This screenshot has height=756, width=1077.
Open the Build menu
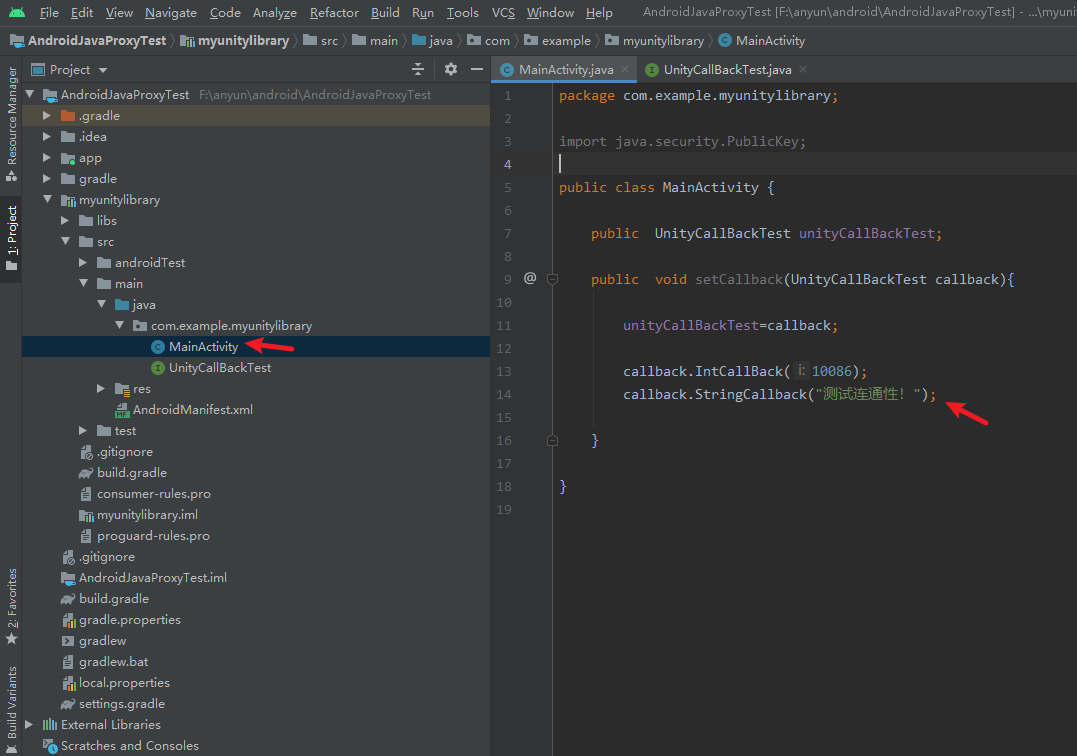click(x=385, y=12)
